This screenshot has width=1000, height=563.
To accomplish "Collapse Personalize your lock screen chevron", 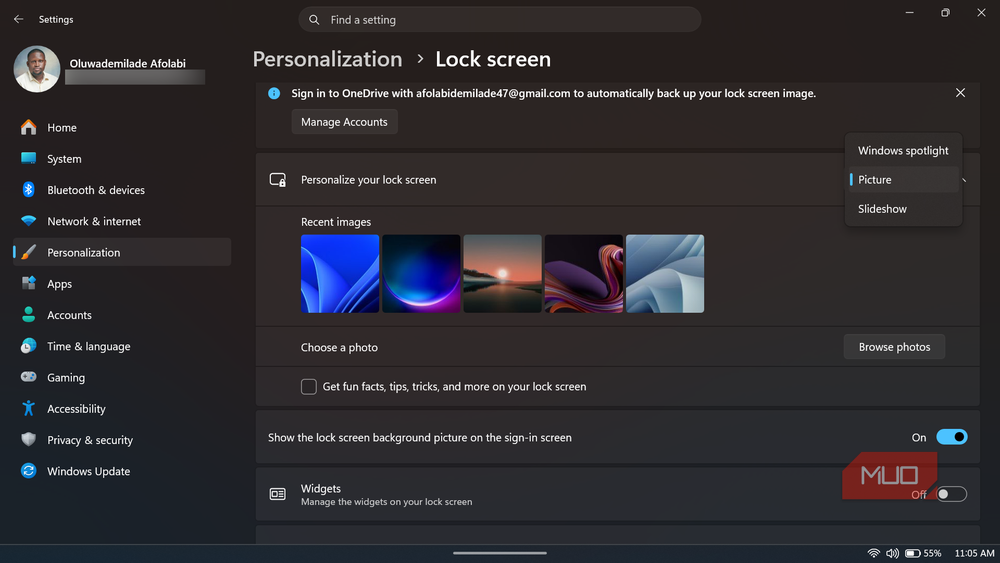I will 964,180.
